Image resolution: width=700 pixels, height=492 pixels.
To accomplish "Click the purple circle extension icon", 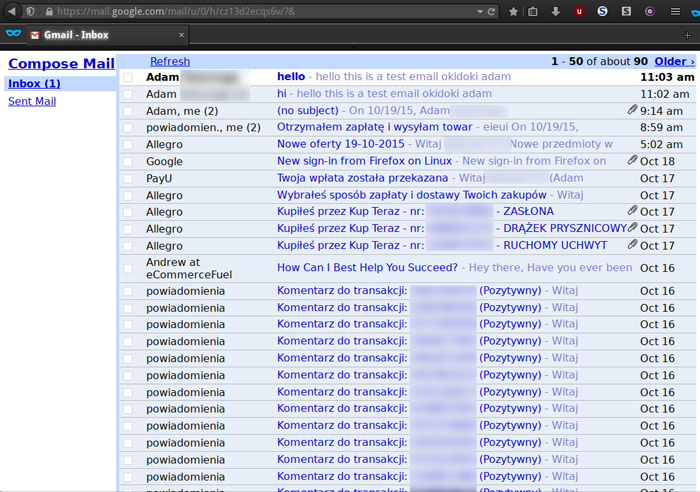I will point(650,12).
